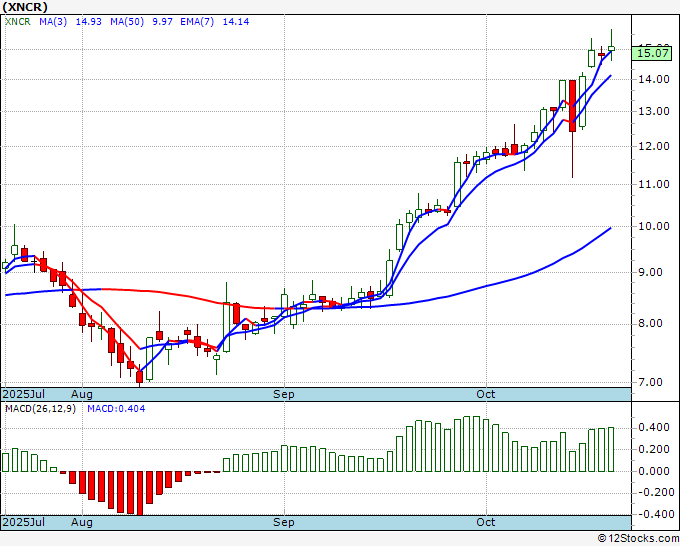Viewport: 680px width, 546px height.
Task: Click Sep on the price chart date axis
Action: (283, 394)
